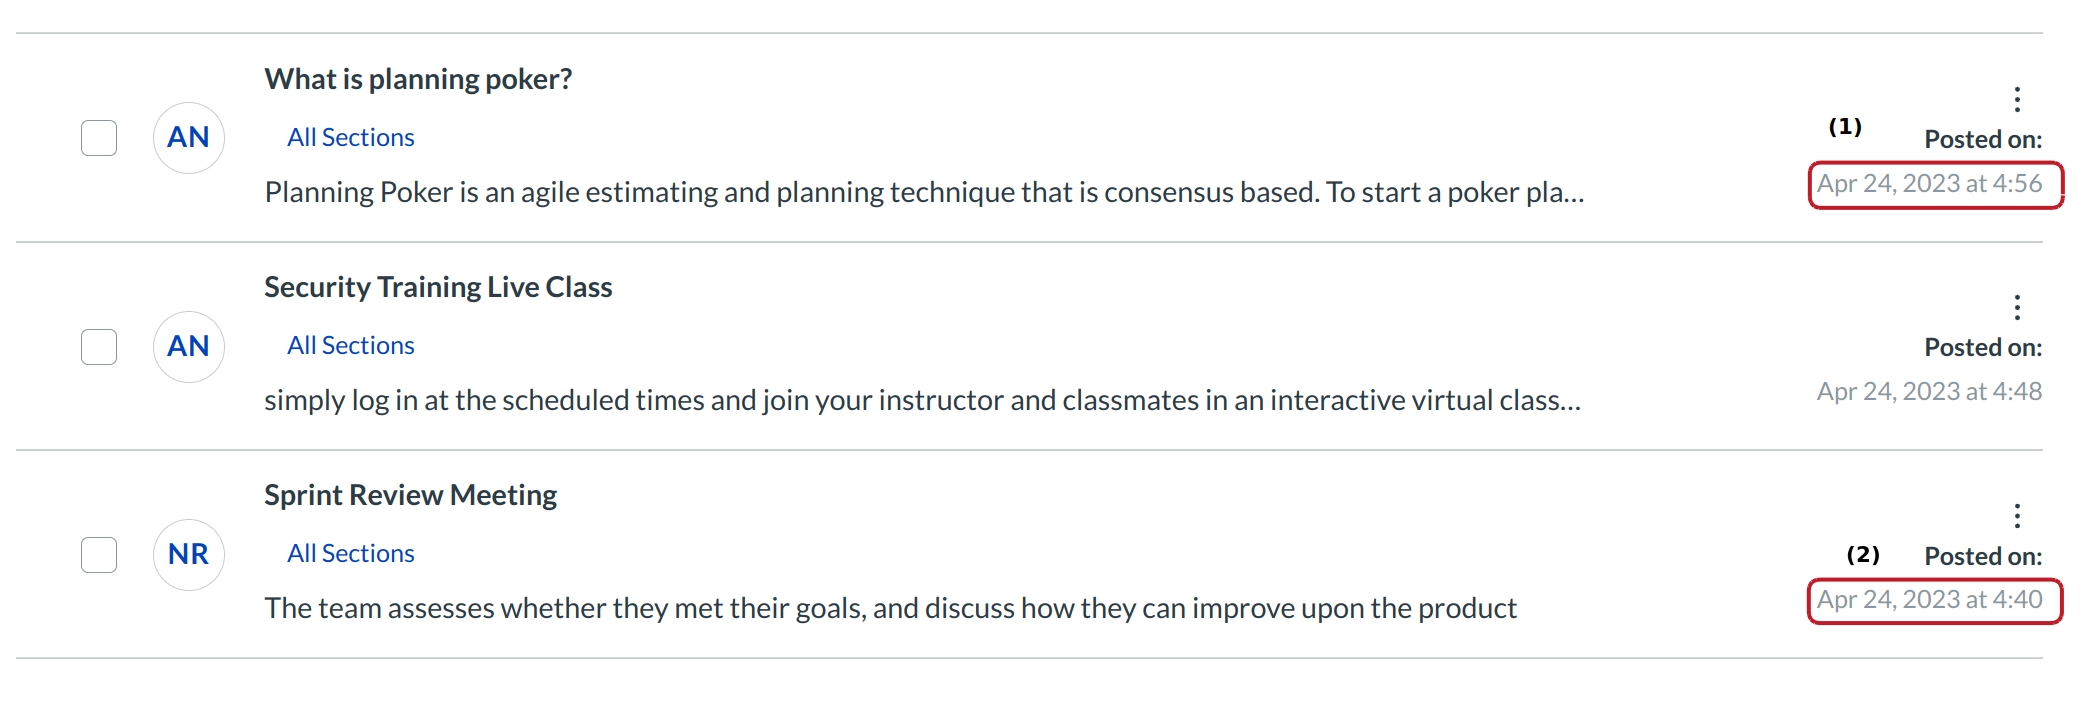
Task: Open options menu for What is planning poker
Action: click(x=2017, y=99)
